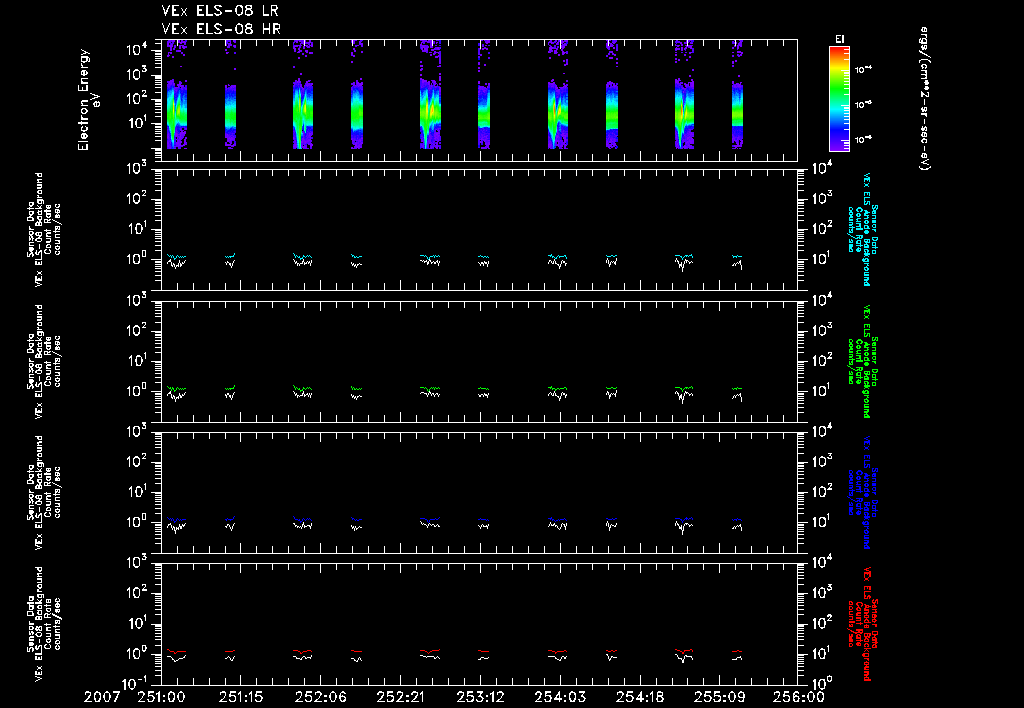
Task: Click the "252:06" time axis tick label
Action: pyautogui.click(x=321, y=698)
